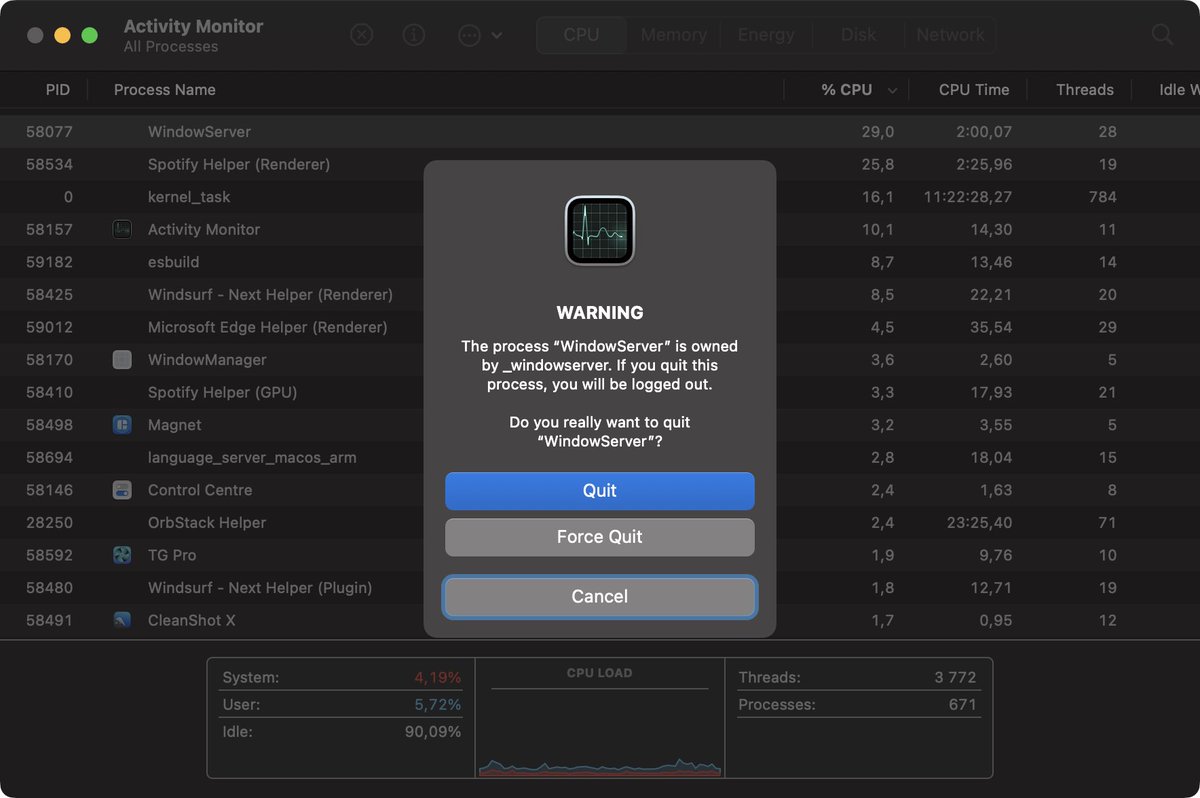
Task: Switch to the Energy tab
Action: tap(766, 35)
